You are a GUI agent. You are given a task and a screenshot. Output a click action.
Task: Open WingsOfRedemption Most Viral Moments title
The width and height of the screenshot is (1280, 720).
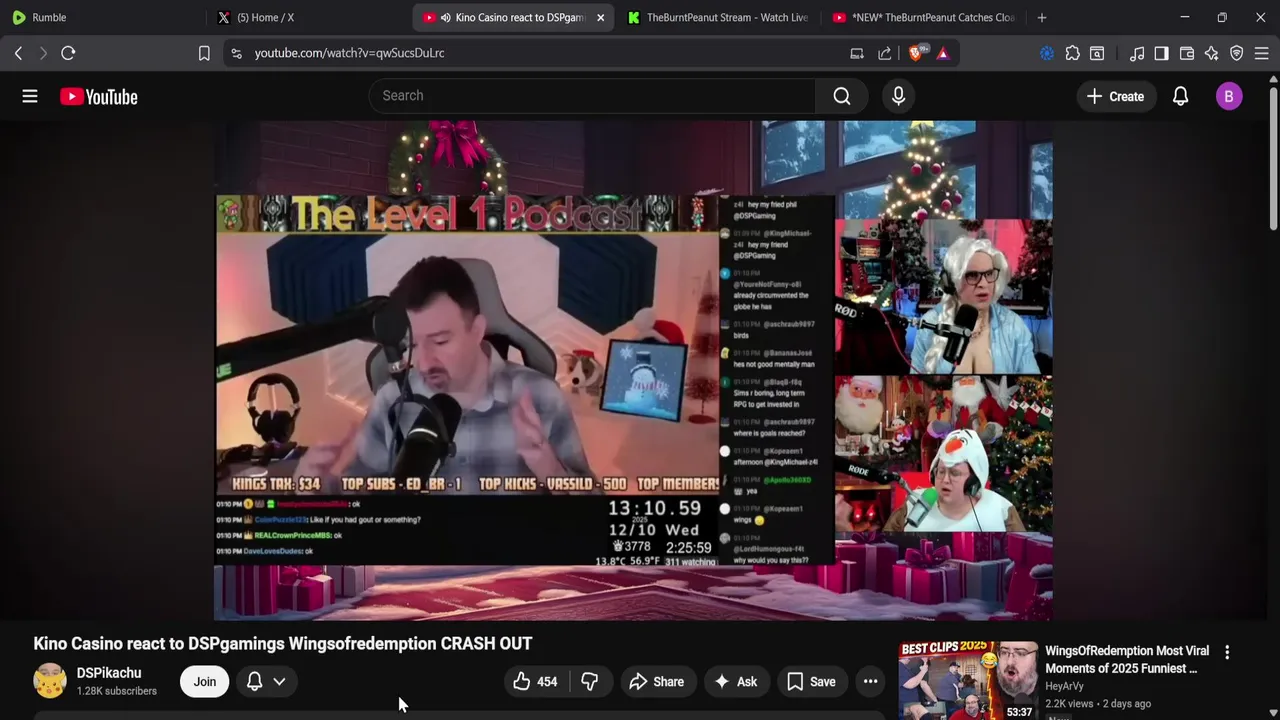1127,659
